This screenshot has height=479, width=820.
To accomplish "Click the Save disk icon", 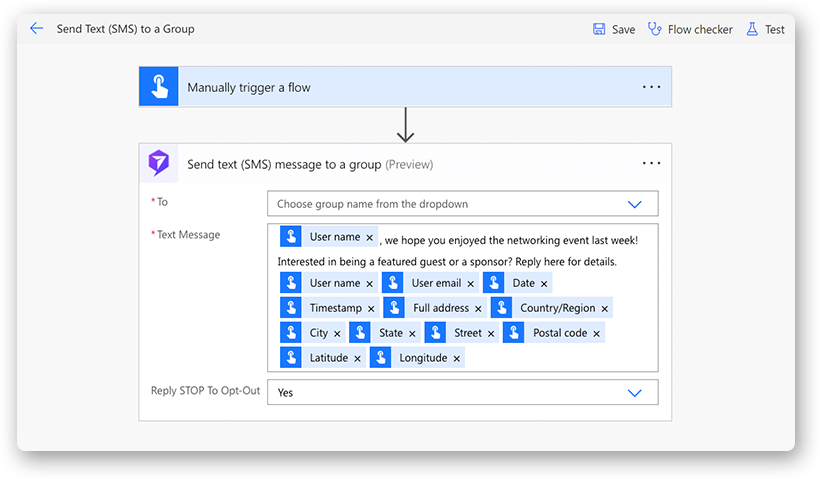I will [x=599, y=29].
